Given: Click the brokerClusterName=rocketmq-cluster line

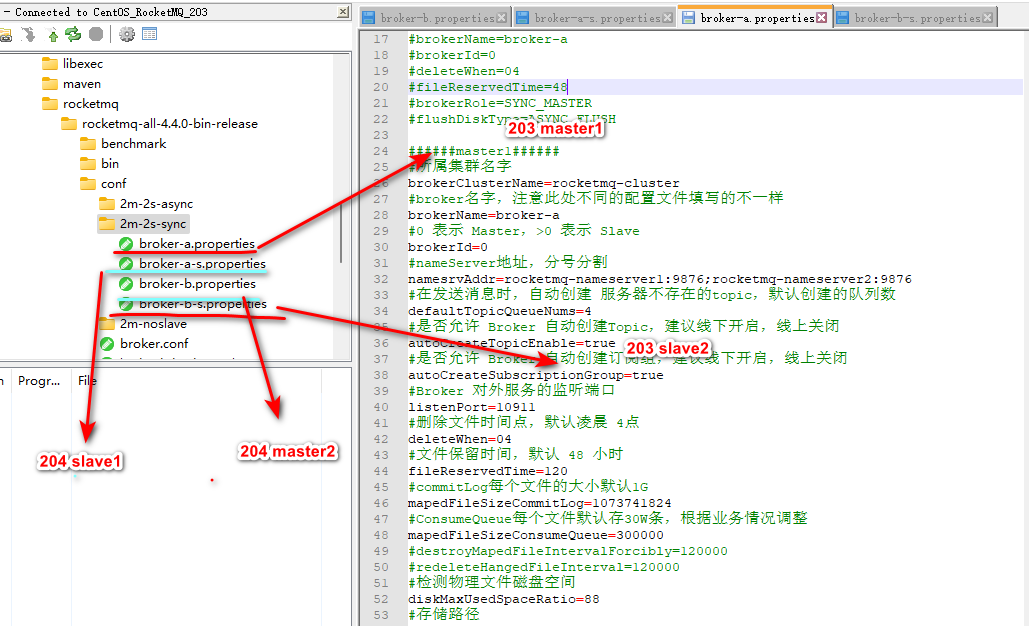Looking at the screenshot, I should click(x=543, y=183).
